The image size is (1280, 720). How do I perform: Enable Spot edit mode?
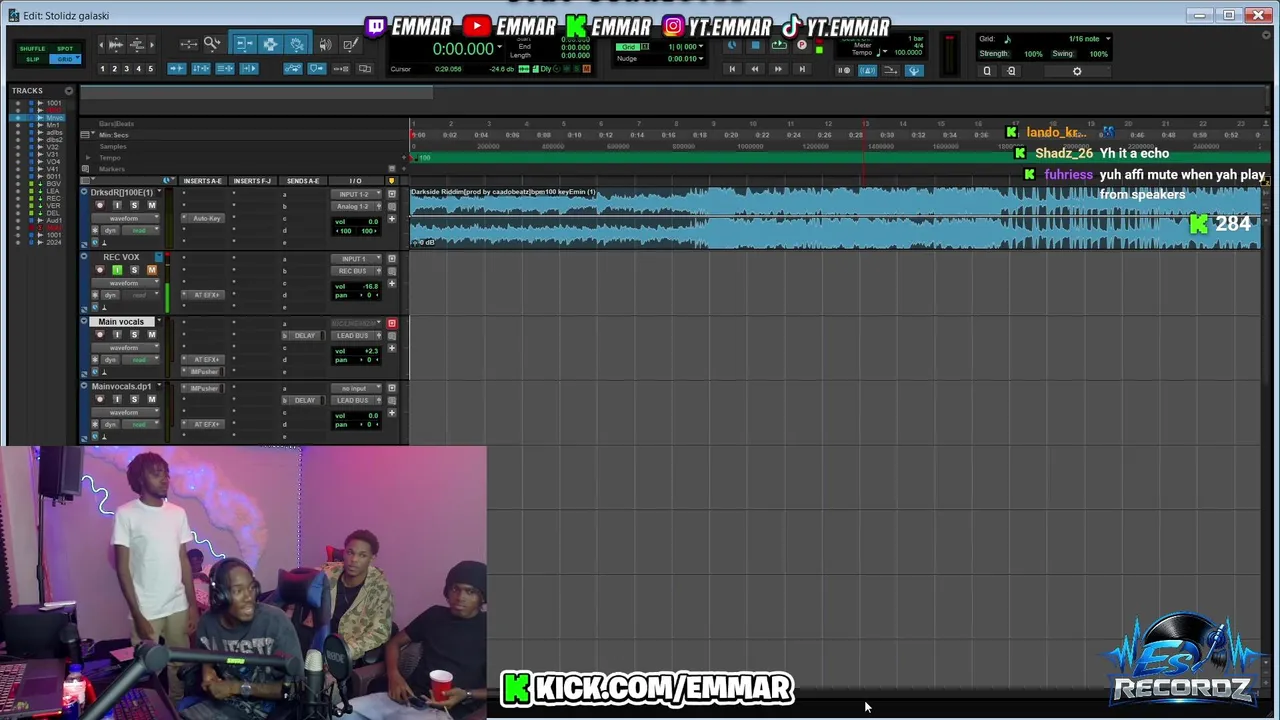pyautogui.click(x=65, y=49)
